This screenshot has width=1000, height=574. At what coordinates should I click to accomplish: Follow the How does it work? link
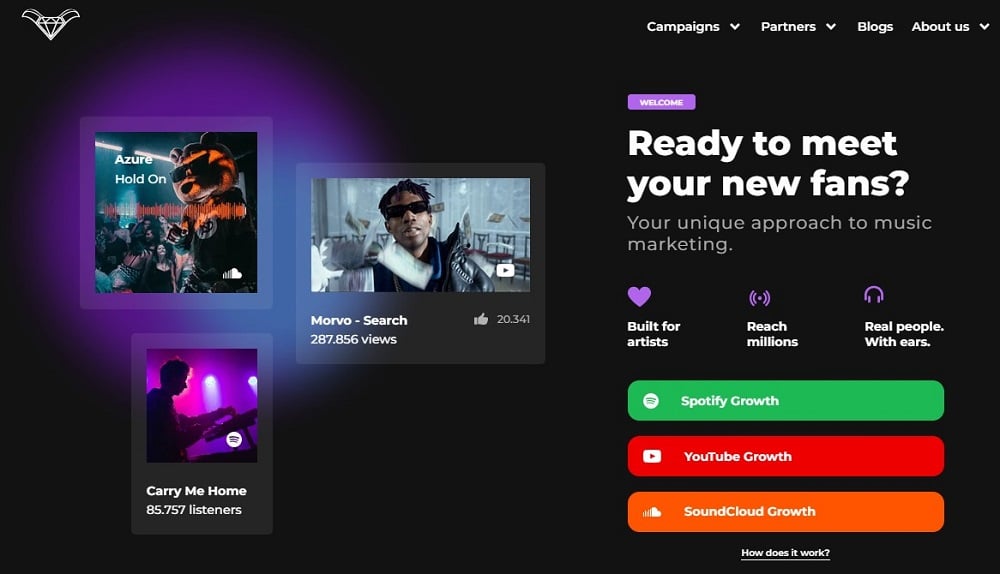[786, 553]
